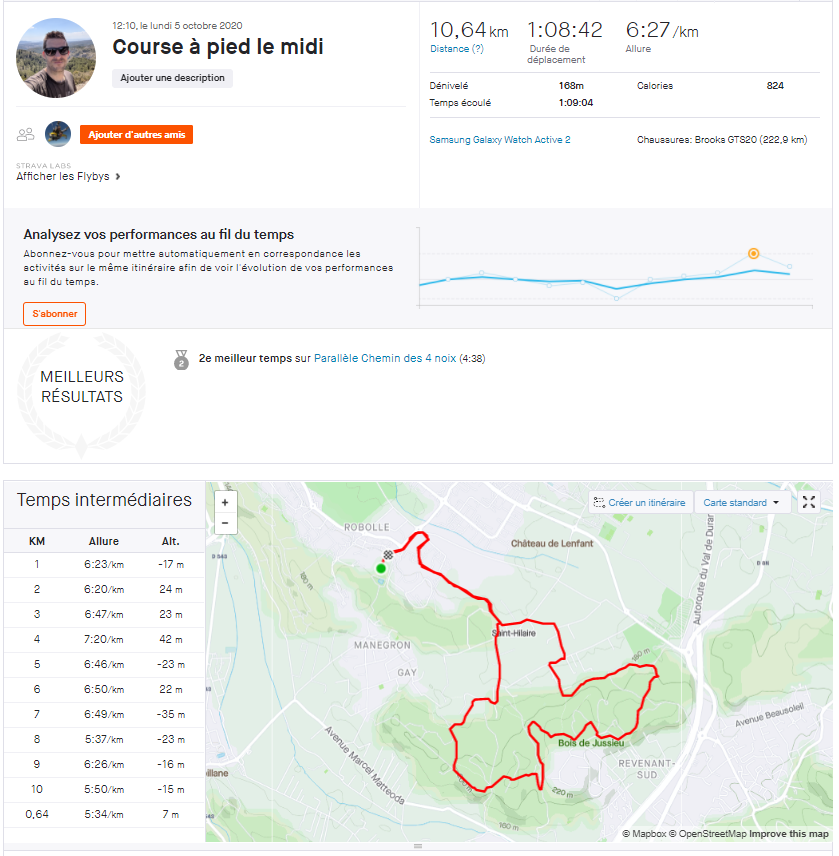Click the second-place medal icon
This screenshot has width=839, height=856.
pyautogui.click(x=181, y=360)
